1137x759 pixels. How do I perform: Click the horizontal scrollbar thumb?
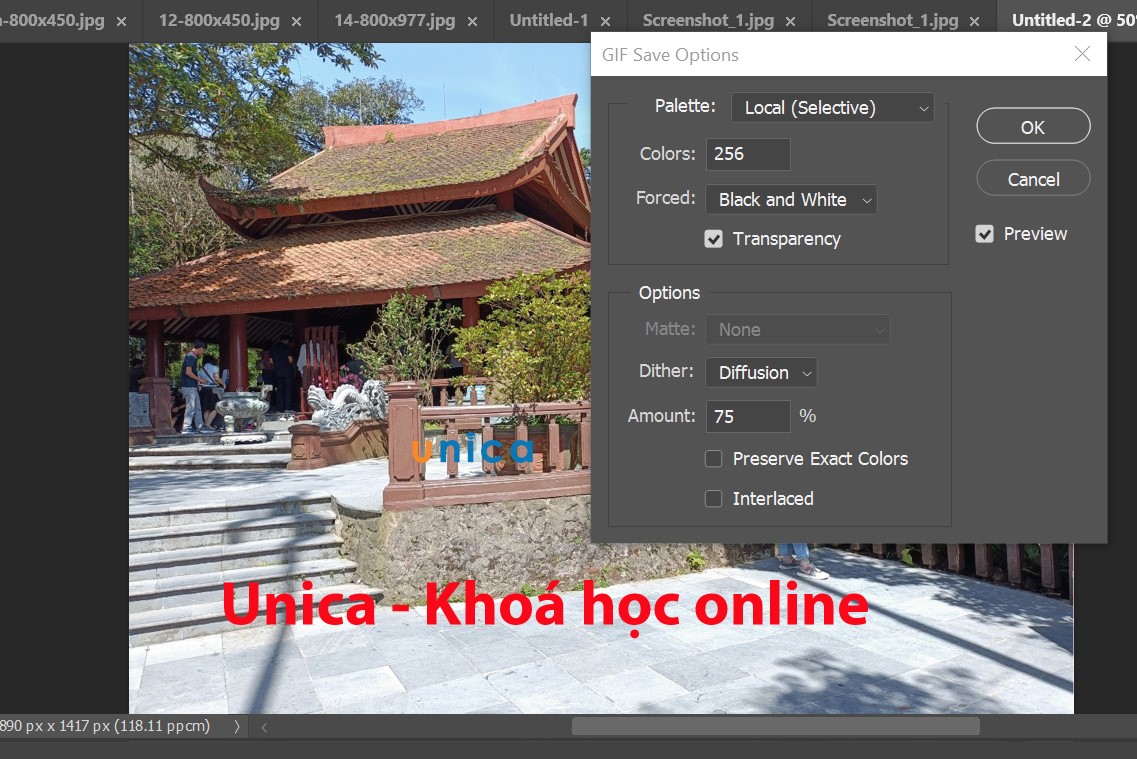coord(775,727)
